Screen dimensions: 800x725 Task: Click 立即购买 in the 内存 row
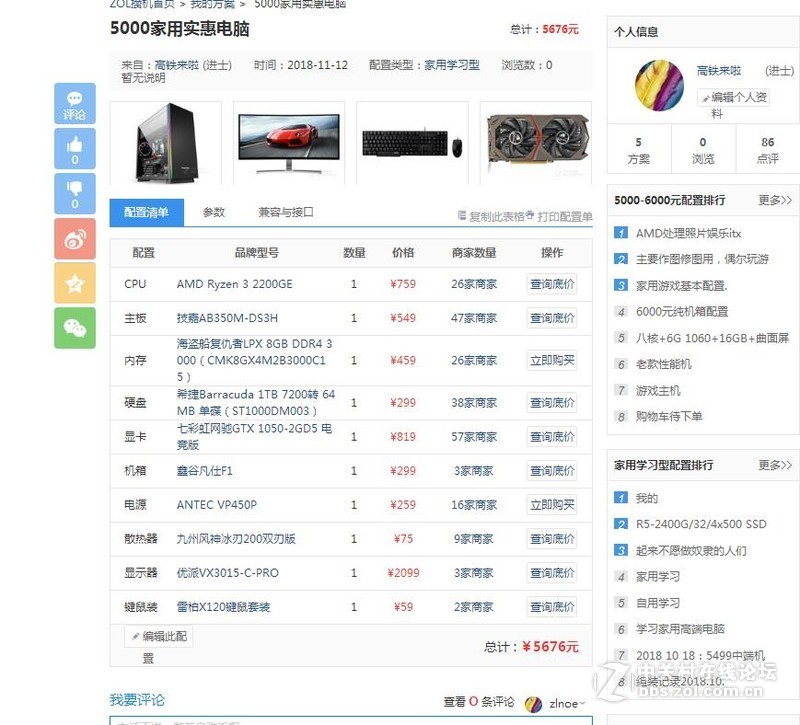[552, 361]
